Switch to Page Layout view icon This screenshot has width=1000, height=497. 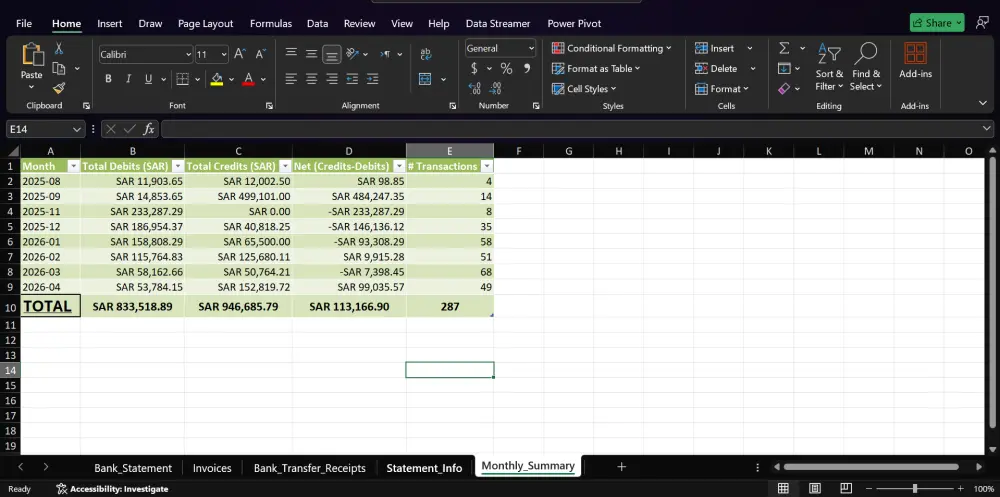(x=814, y=489)
